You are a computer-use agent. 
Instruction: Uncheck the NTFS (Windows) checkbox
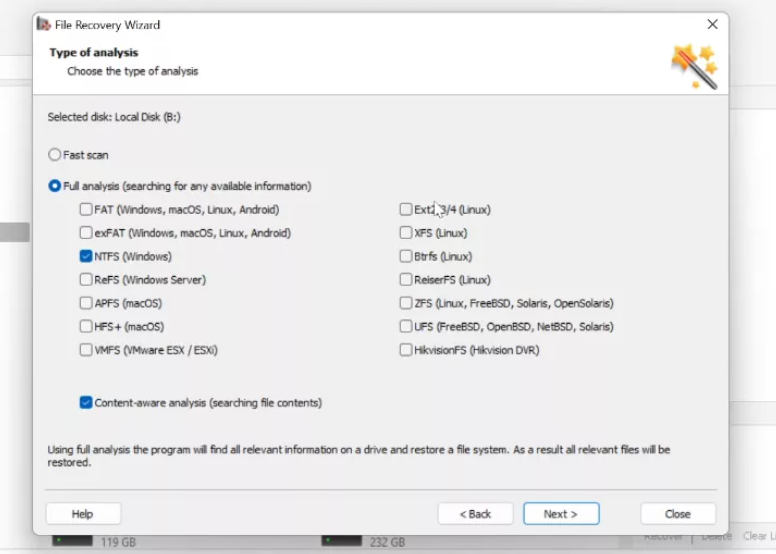86,256
